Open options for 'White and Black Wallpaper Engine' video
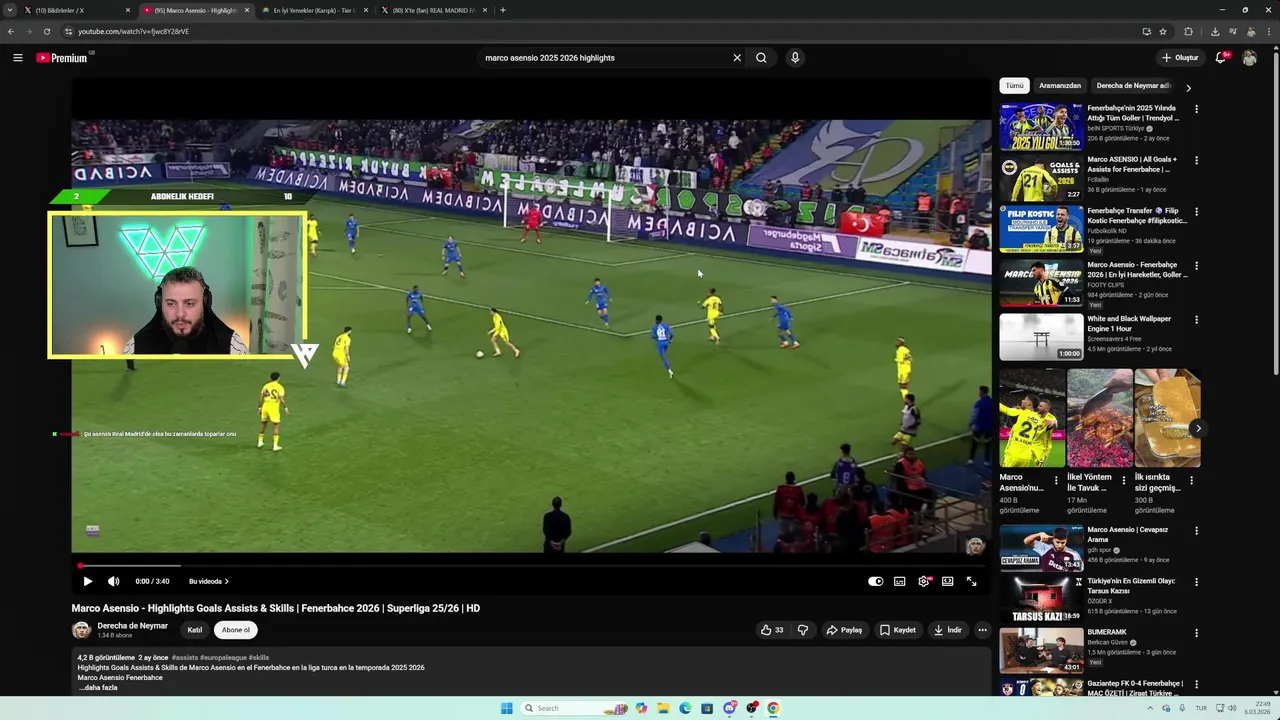Image resolution: width=1280 pixels, height=720 pixels. coord(1196,320)
